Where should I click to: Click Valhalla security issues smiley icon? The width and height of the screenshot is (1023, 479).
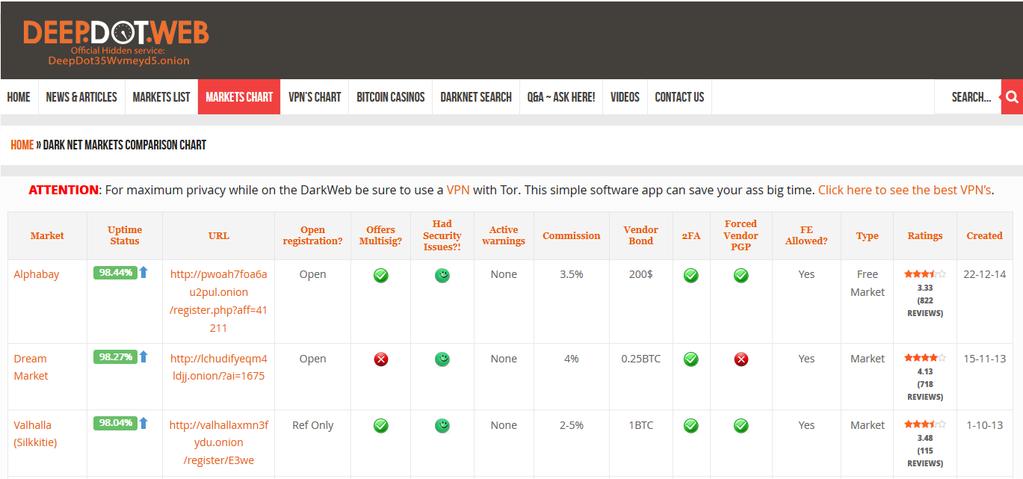pos(442,425)
